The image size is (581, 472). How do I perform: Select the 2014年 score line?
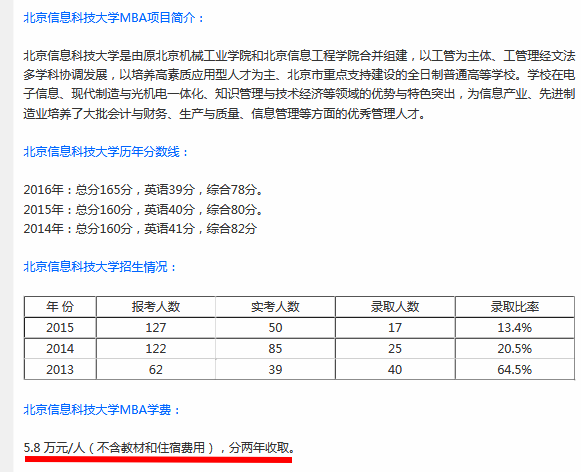[140, 229]
